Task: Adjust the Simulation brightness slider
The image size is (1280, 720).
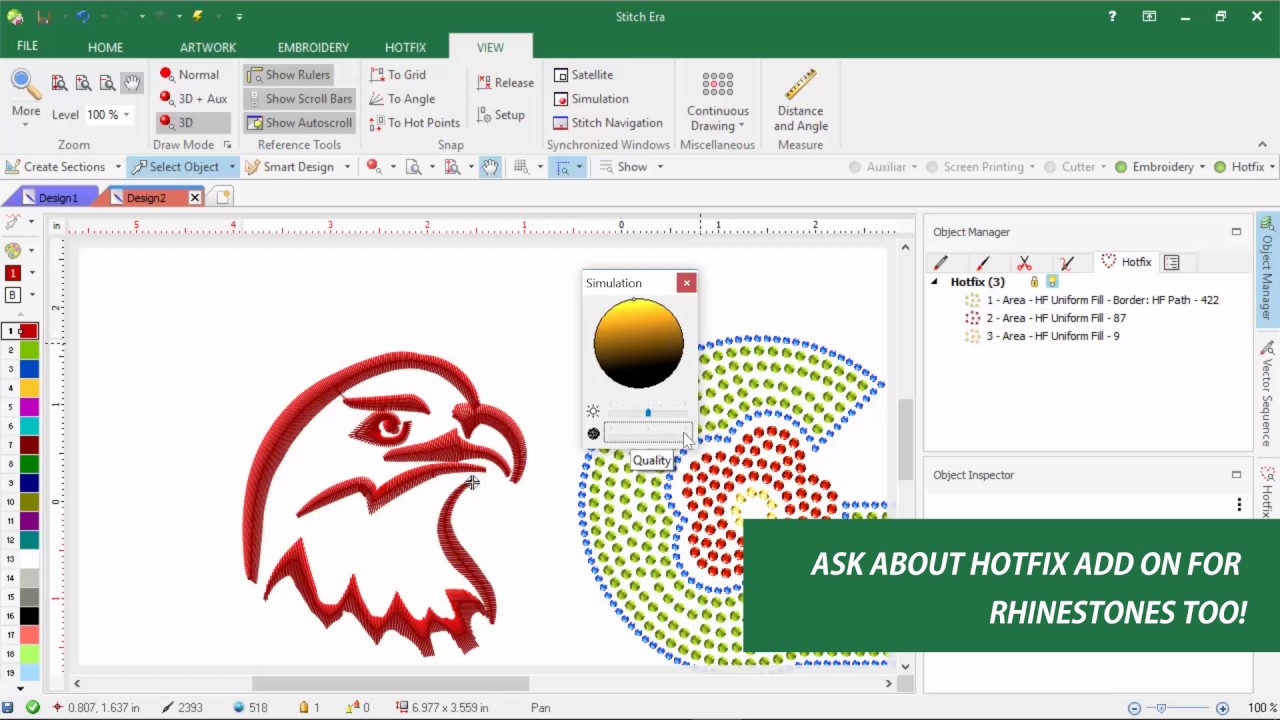Action: coord(648,412)
